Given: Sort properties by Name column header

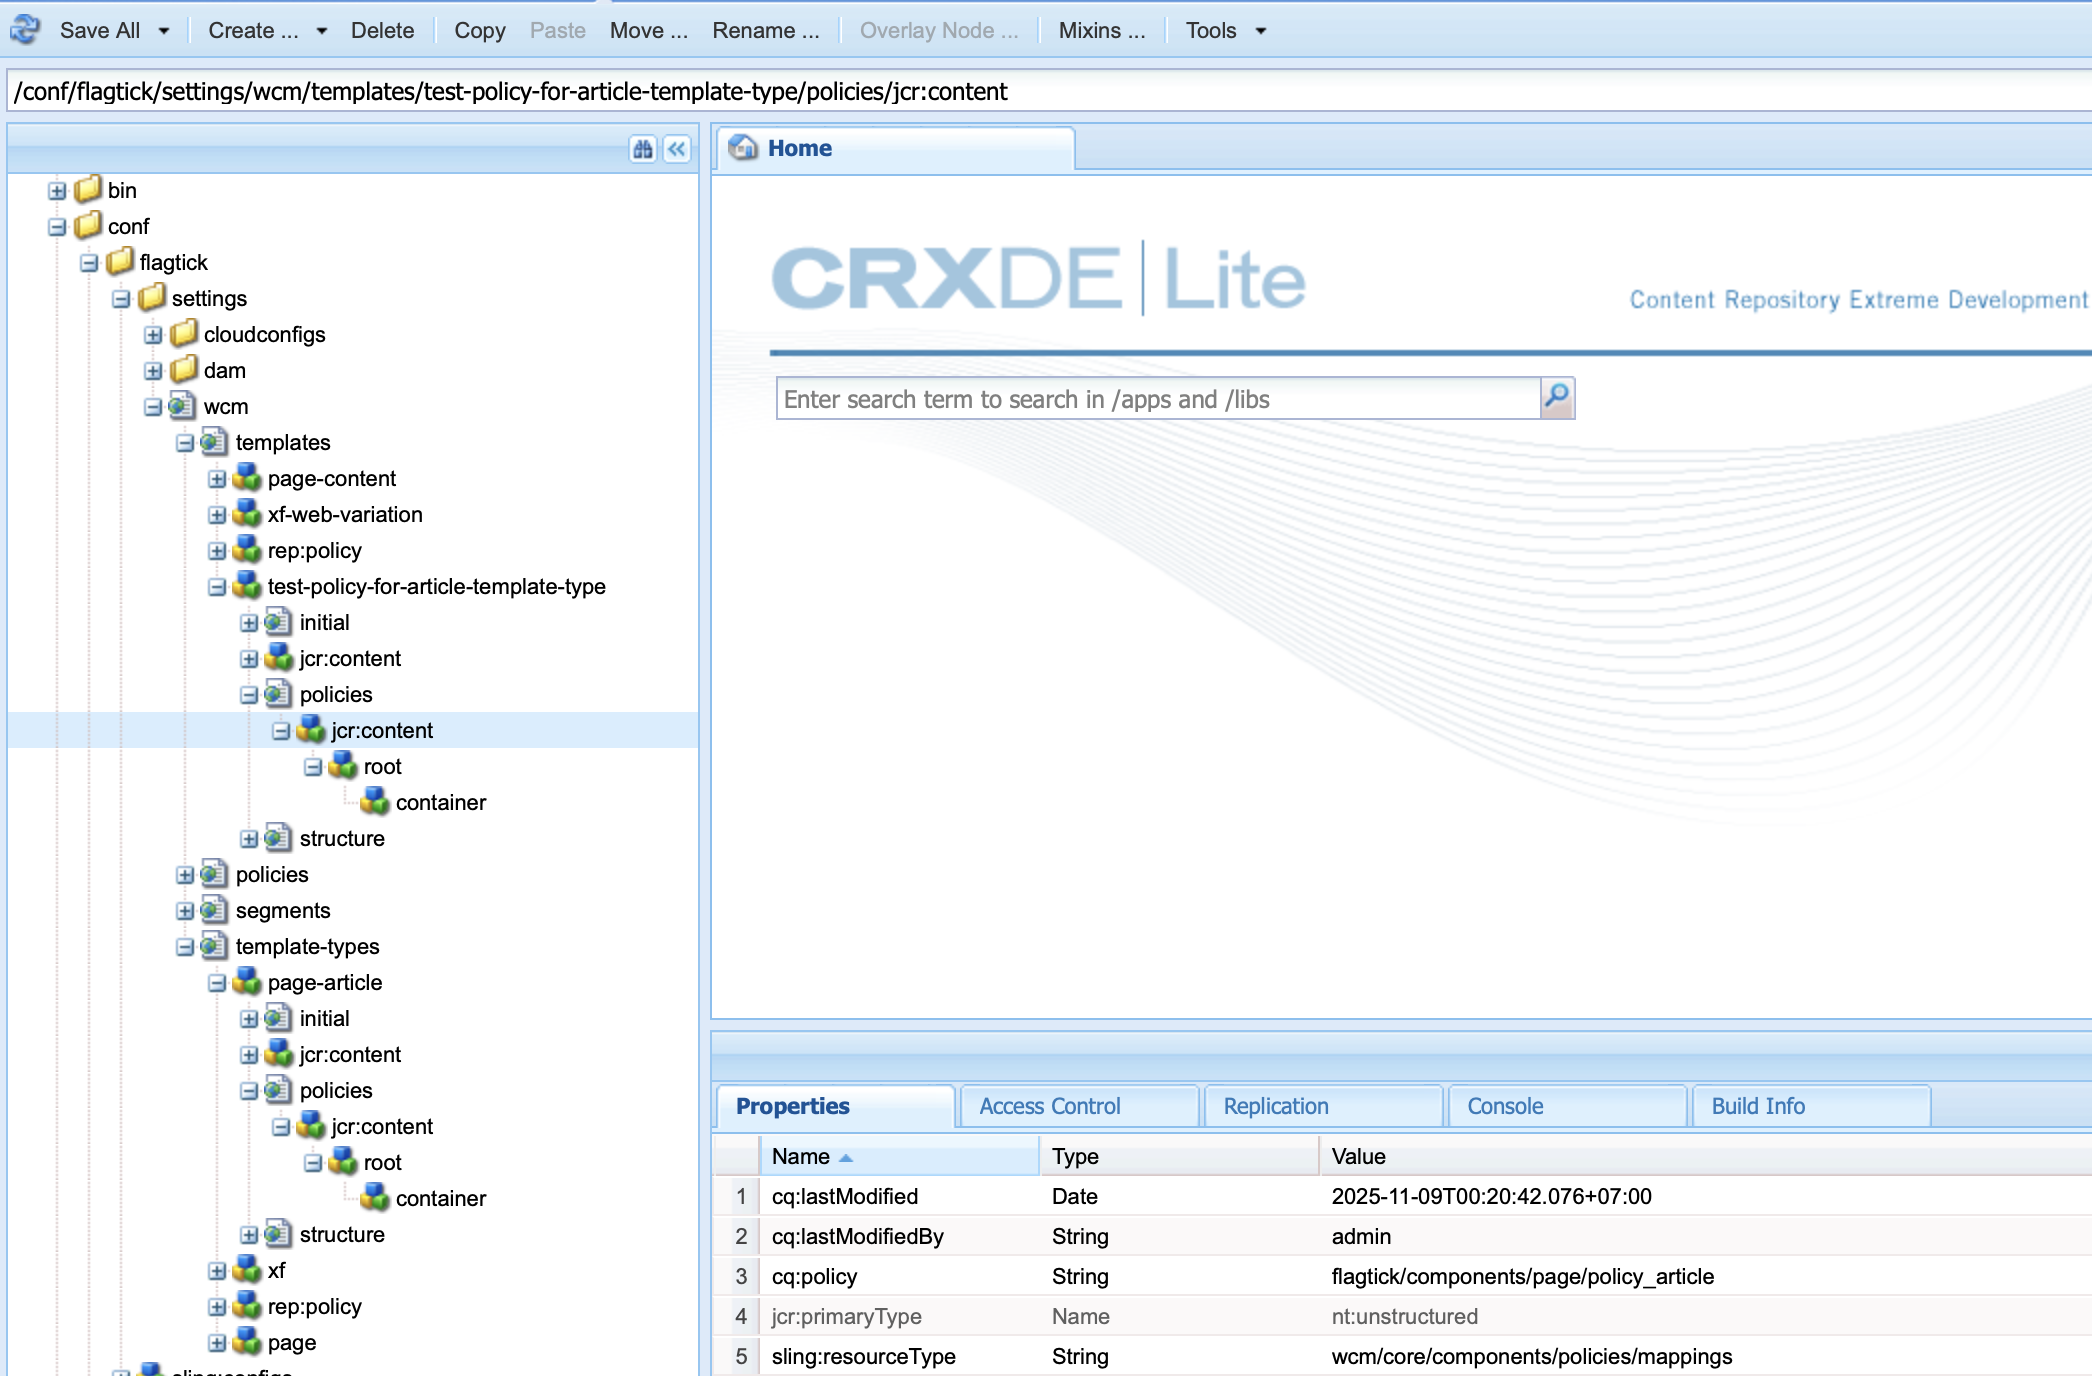Looking at the screenshot, I should click(801, 1156).
